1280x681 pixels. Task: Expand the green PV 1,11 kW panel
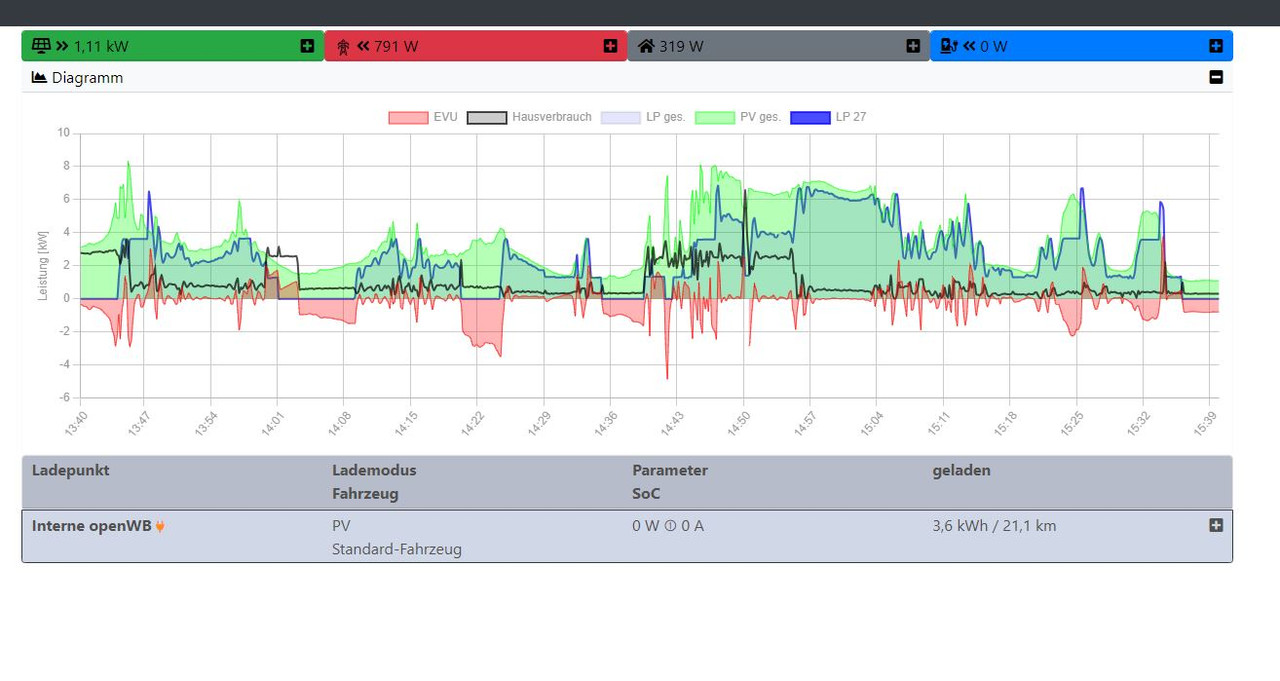pos(307,46)
